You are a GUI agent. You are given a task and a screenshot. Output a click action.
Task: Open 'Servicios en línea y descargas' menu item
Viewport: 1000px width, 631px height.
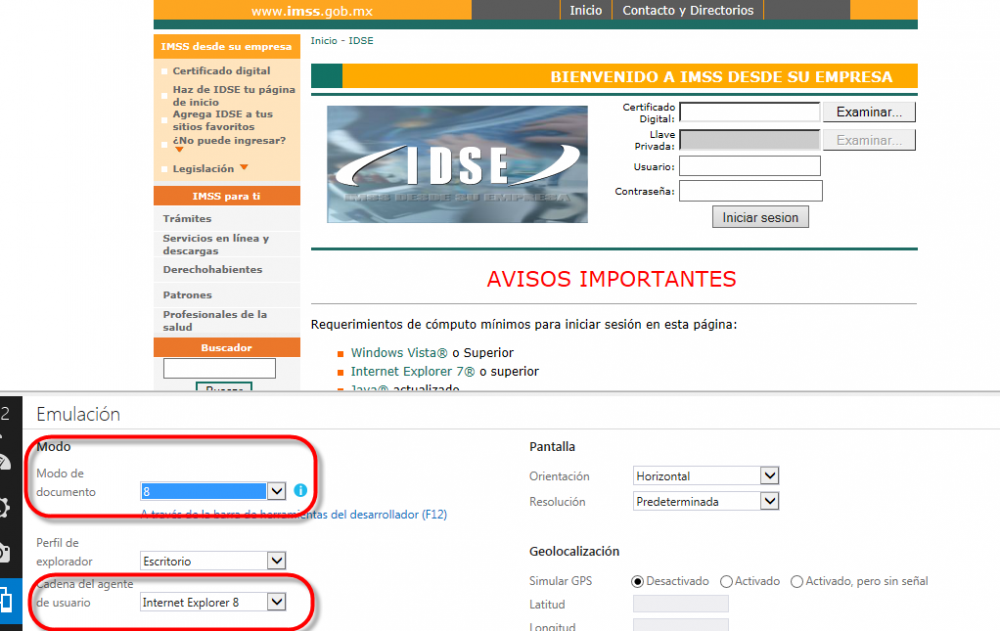pos(216,244)
